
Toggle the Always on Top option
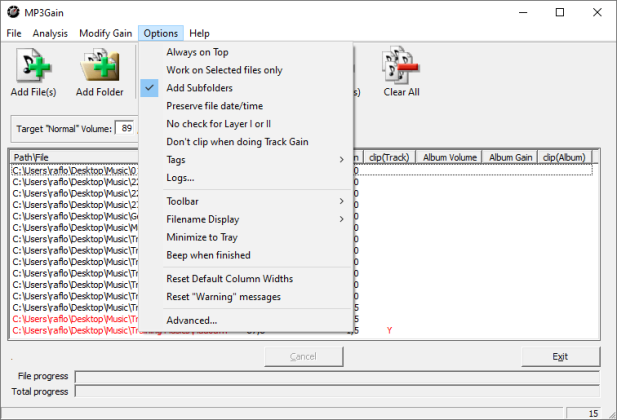[246, 52]
